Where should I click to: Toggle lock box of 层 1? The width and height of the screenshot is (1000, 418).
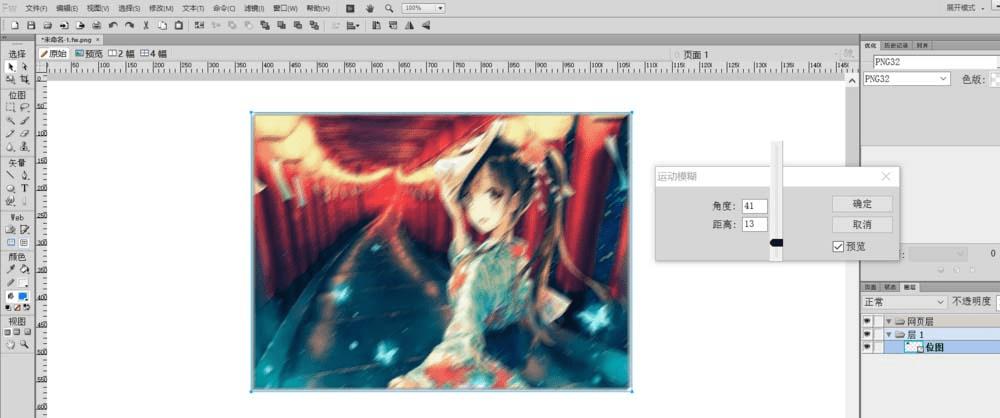point(879,334)
